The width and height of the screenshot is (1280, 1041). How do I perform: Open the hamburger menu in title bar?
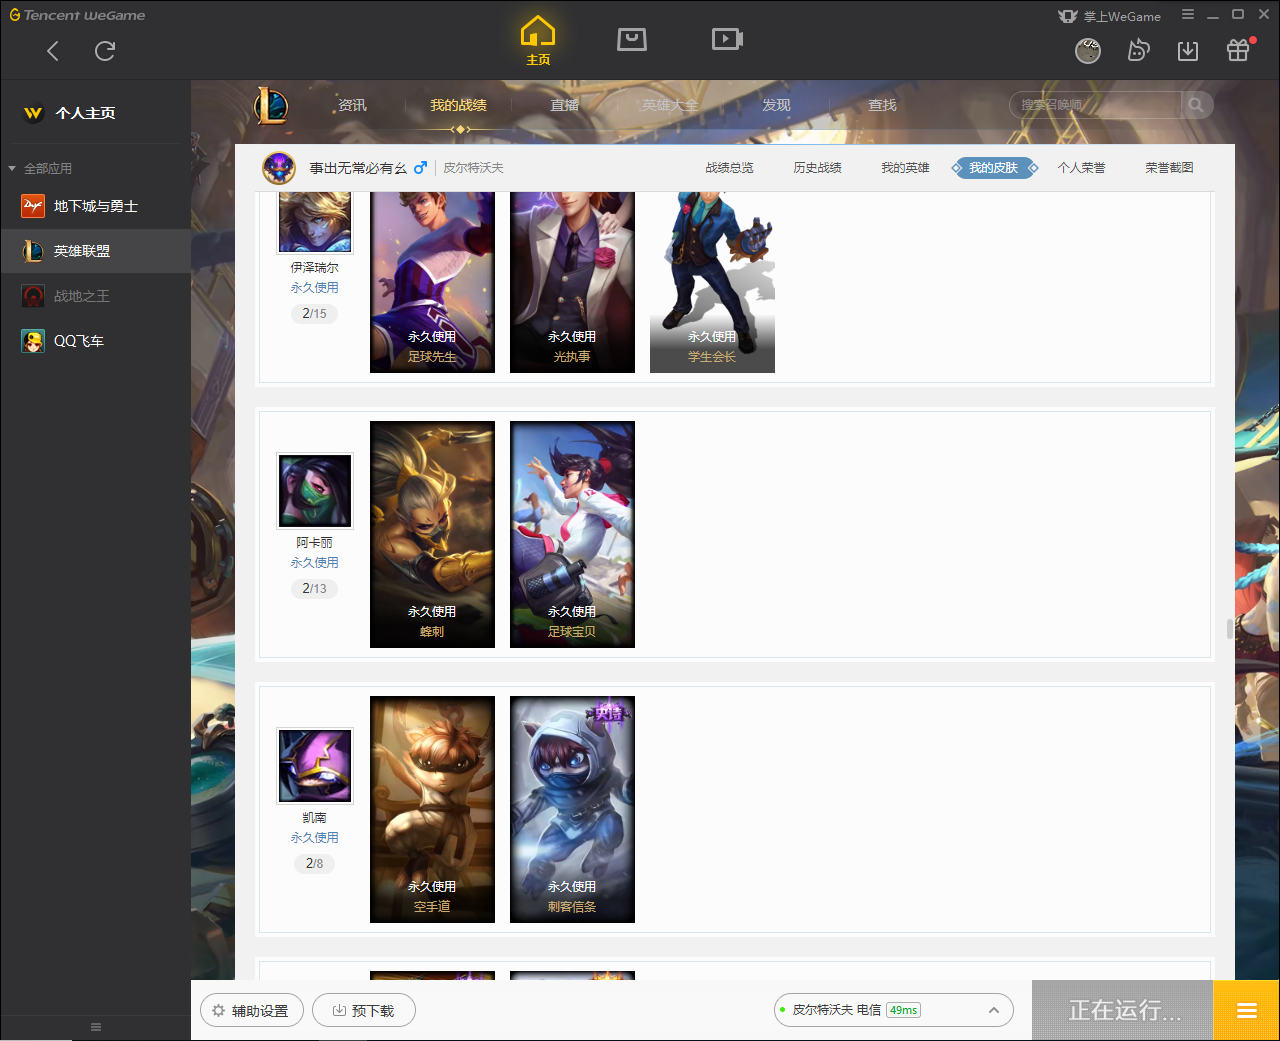click(x=1188, y=15)
